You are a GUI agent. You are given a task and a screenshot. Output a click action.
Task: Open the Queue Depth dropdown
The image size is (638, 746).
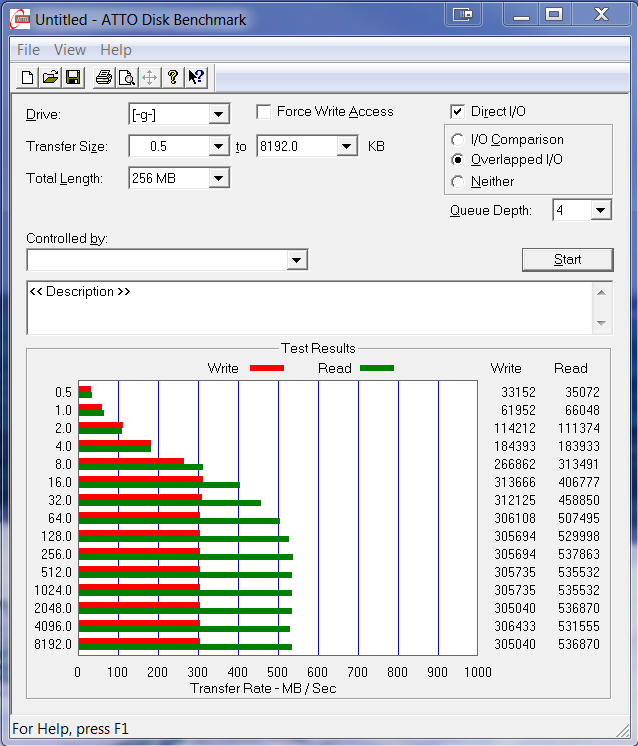point(600,211)
